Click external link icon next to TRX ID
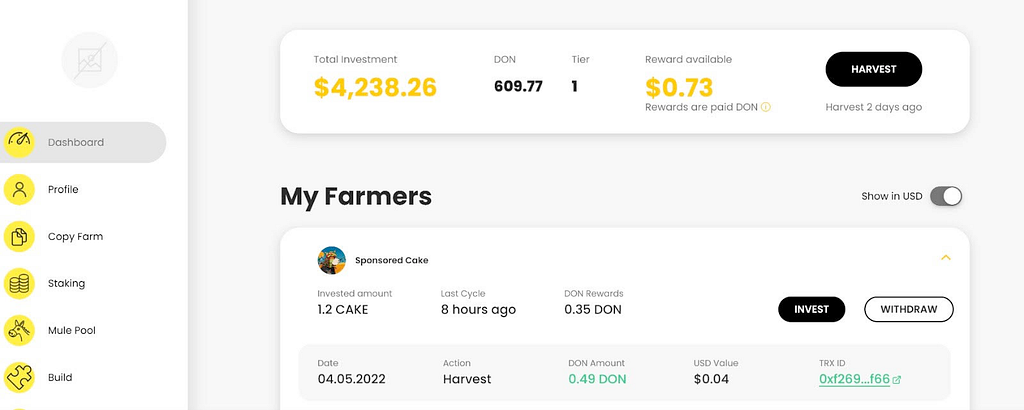The width and height of the screenshot is (1024, 410). (x=897, y=379)
